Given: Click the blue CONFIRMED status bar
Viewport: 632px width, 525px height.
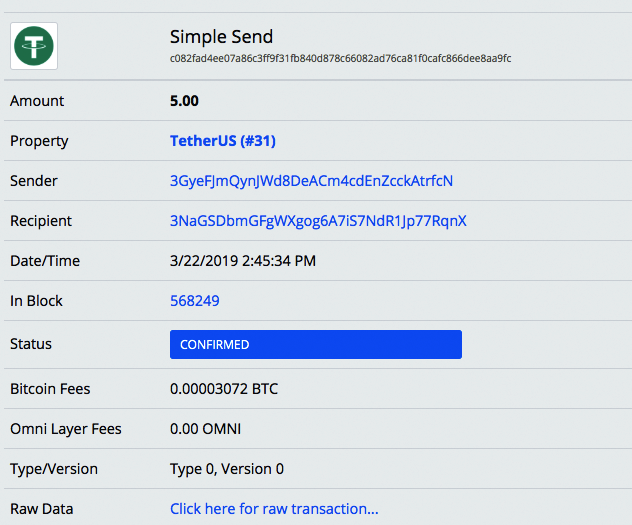Looking at the screenshot, I should (x=315, y=344).
